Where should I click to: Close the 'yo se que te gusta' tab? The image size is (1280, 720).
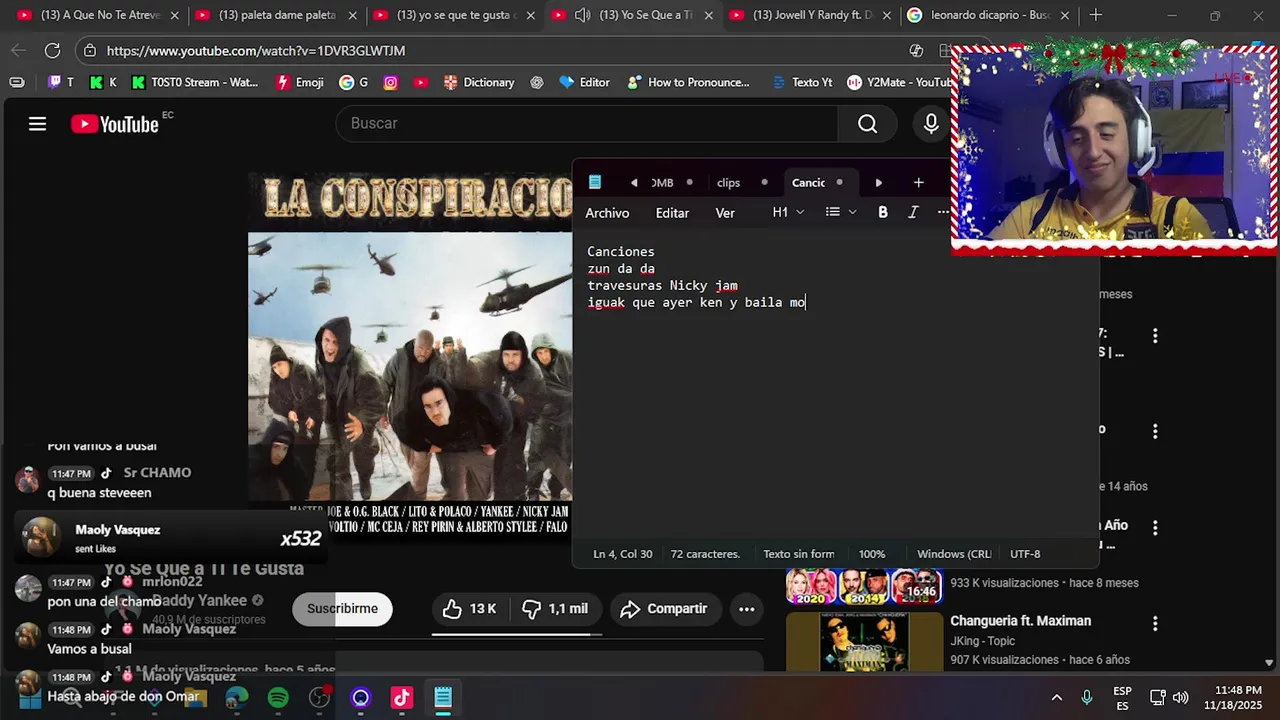[531, 16]
